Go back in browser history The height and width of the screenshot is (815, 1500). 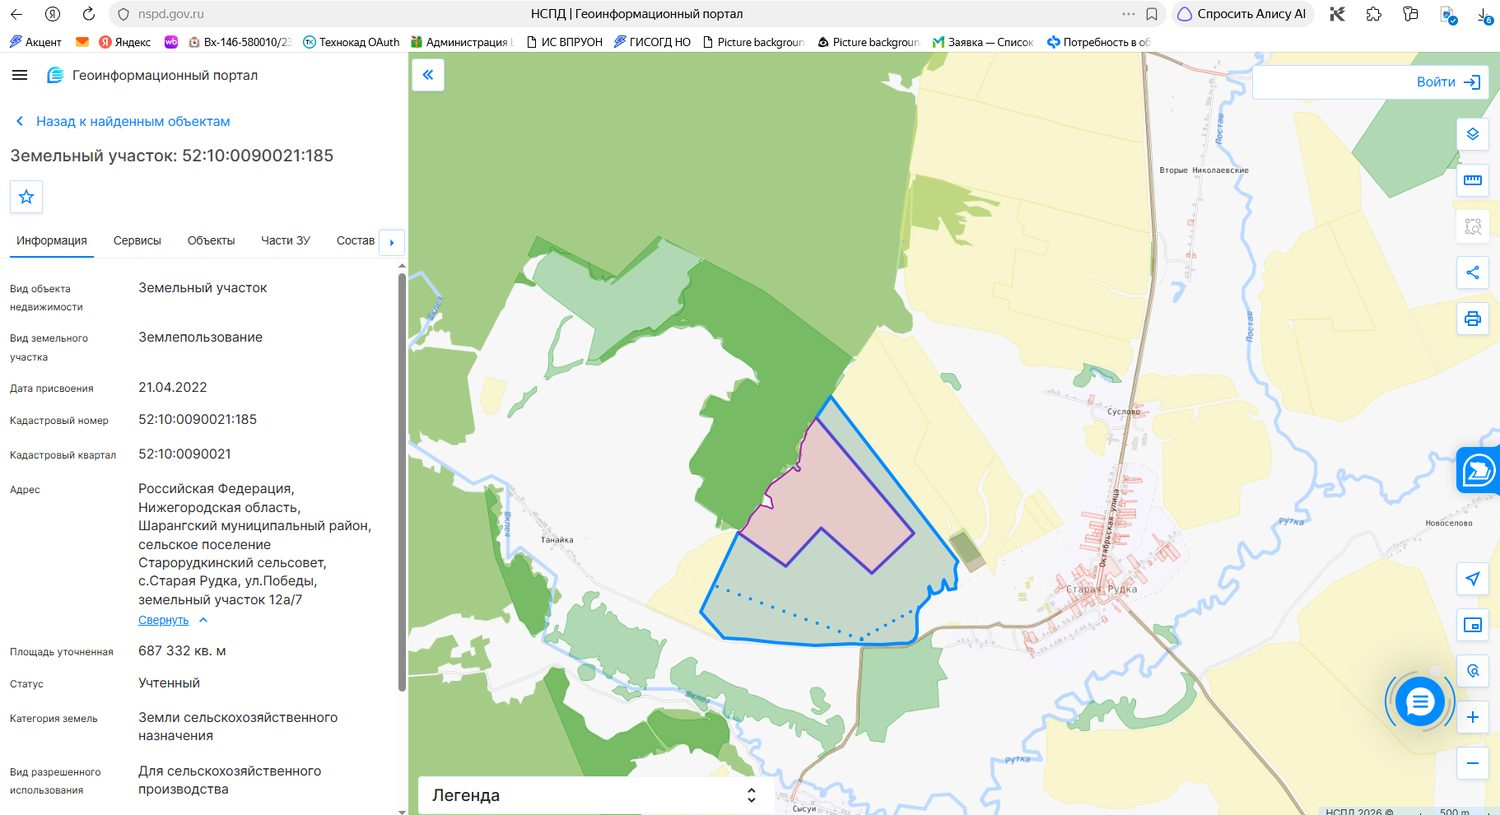click(x=17, y=14)
